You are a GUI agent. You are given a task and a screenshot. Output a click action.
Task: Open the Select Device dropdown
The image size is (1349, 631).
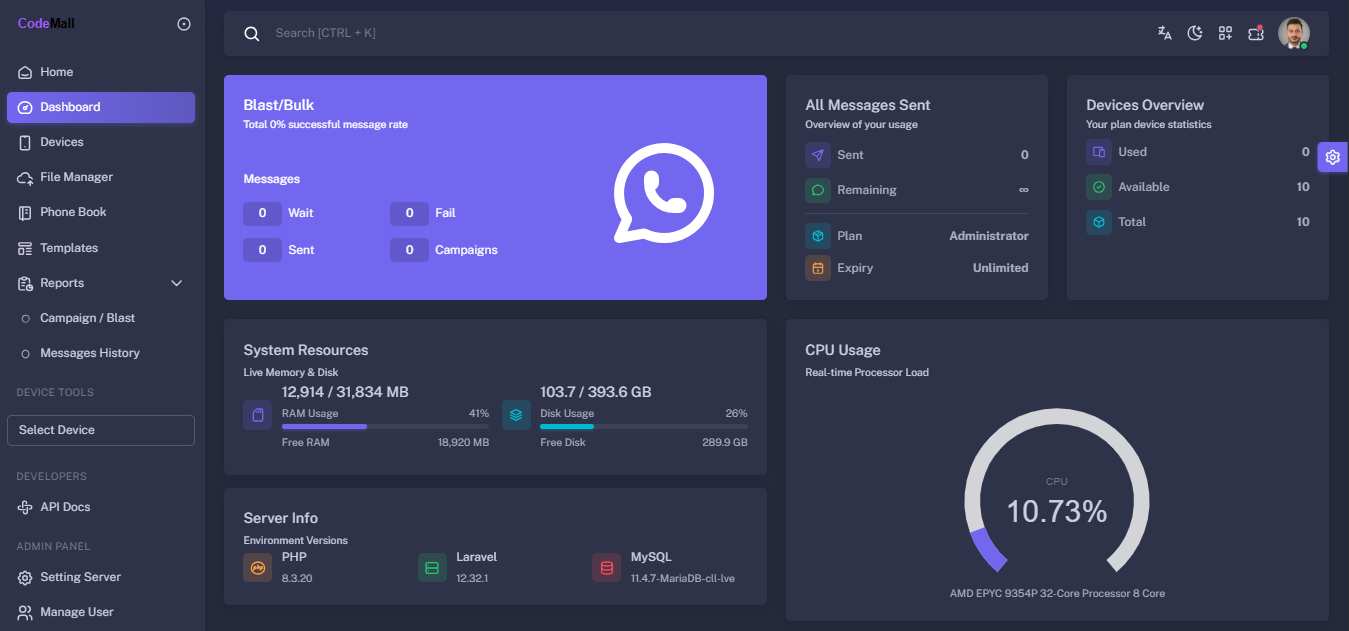(x=101, y=430)
